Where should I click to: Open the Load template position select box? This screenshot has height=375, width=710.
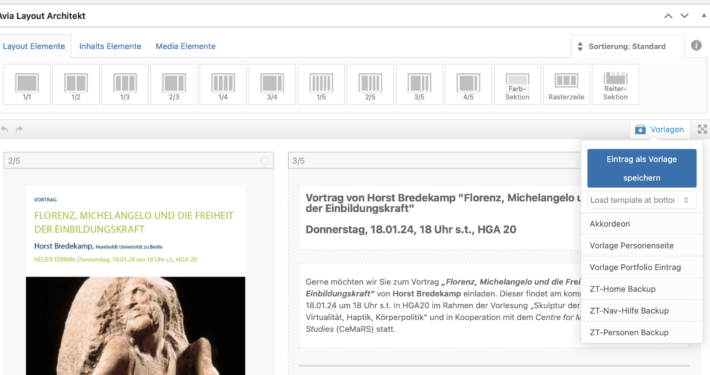(642, 200)
